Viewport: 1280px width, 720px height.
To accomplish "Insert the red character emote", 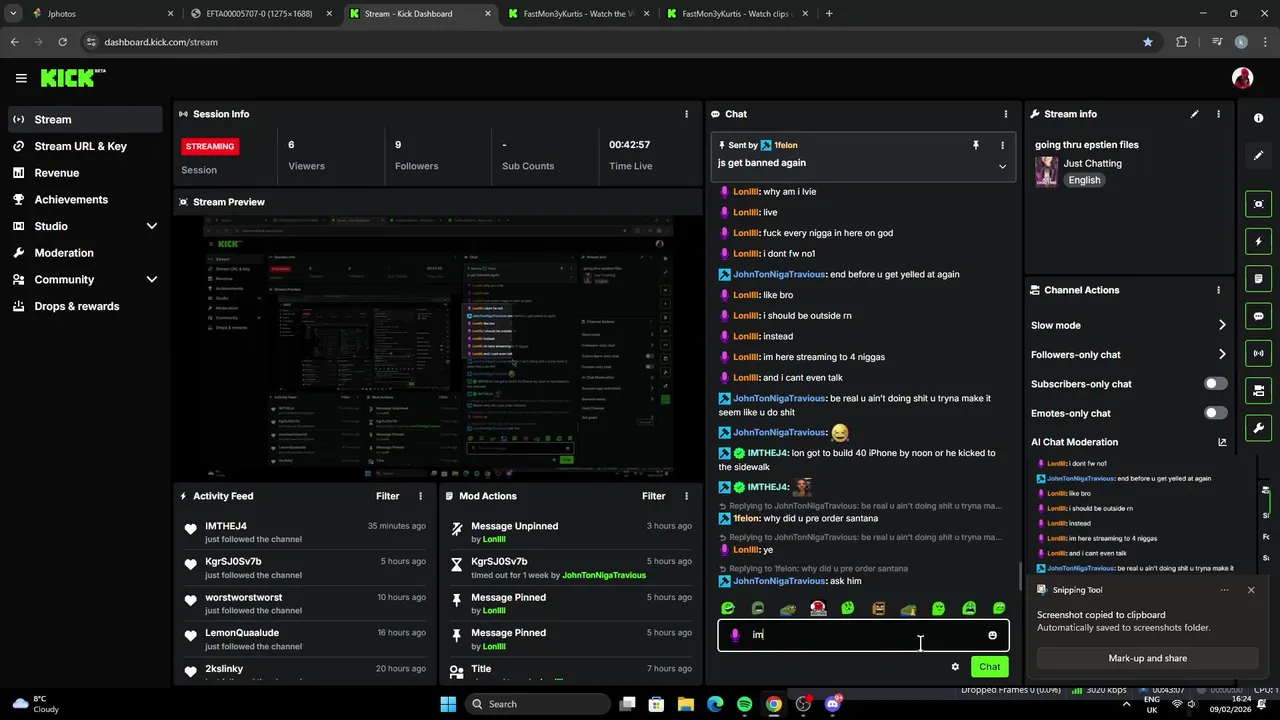I will [818, 608].
